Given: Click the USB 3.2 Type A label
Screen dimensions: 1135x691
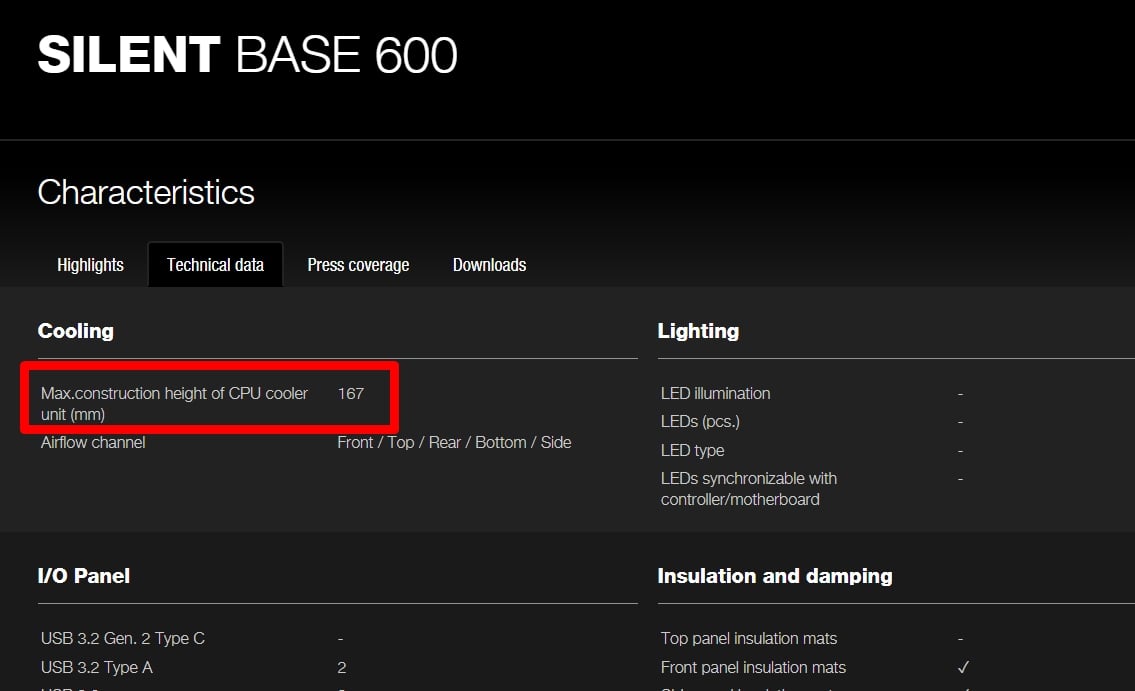Looking at the screenshot, I should click(x=97, y=667).
